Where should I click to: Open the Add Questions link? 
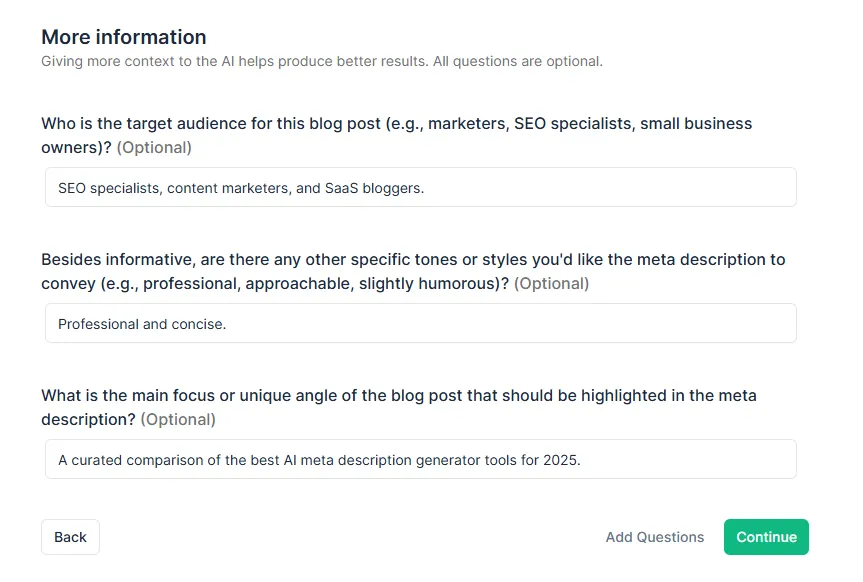[x=654, y=537]
